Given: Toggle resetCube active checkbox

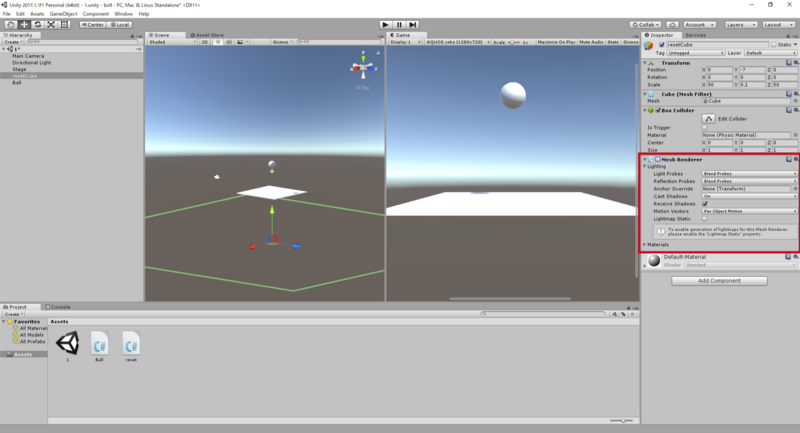Looking at the screenshot, I should (x=662, y=45).
